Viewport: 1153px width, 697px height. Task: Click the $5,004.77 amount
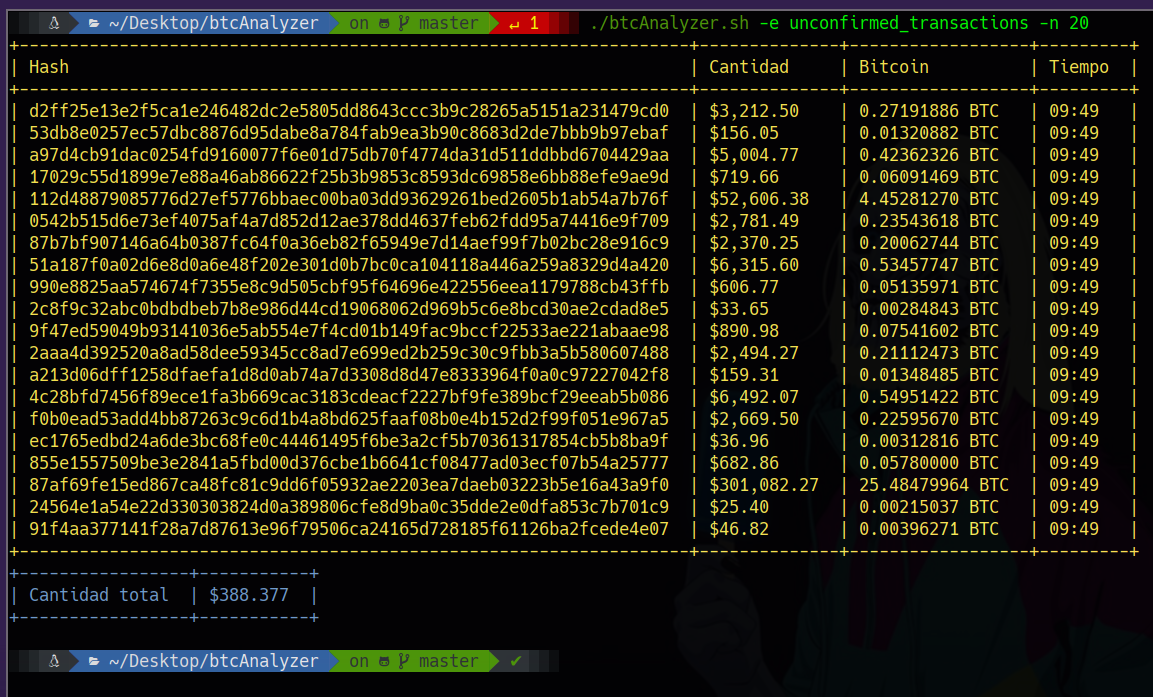754,155
